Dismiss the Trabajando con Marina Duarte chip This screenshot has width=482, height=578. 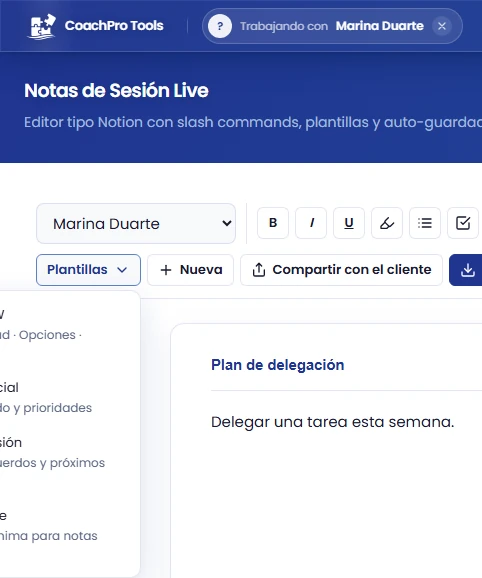click(x=441, y=26)
